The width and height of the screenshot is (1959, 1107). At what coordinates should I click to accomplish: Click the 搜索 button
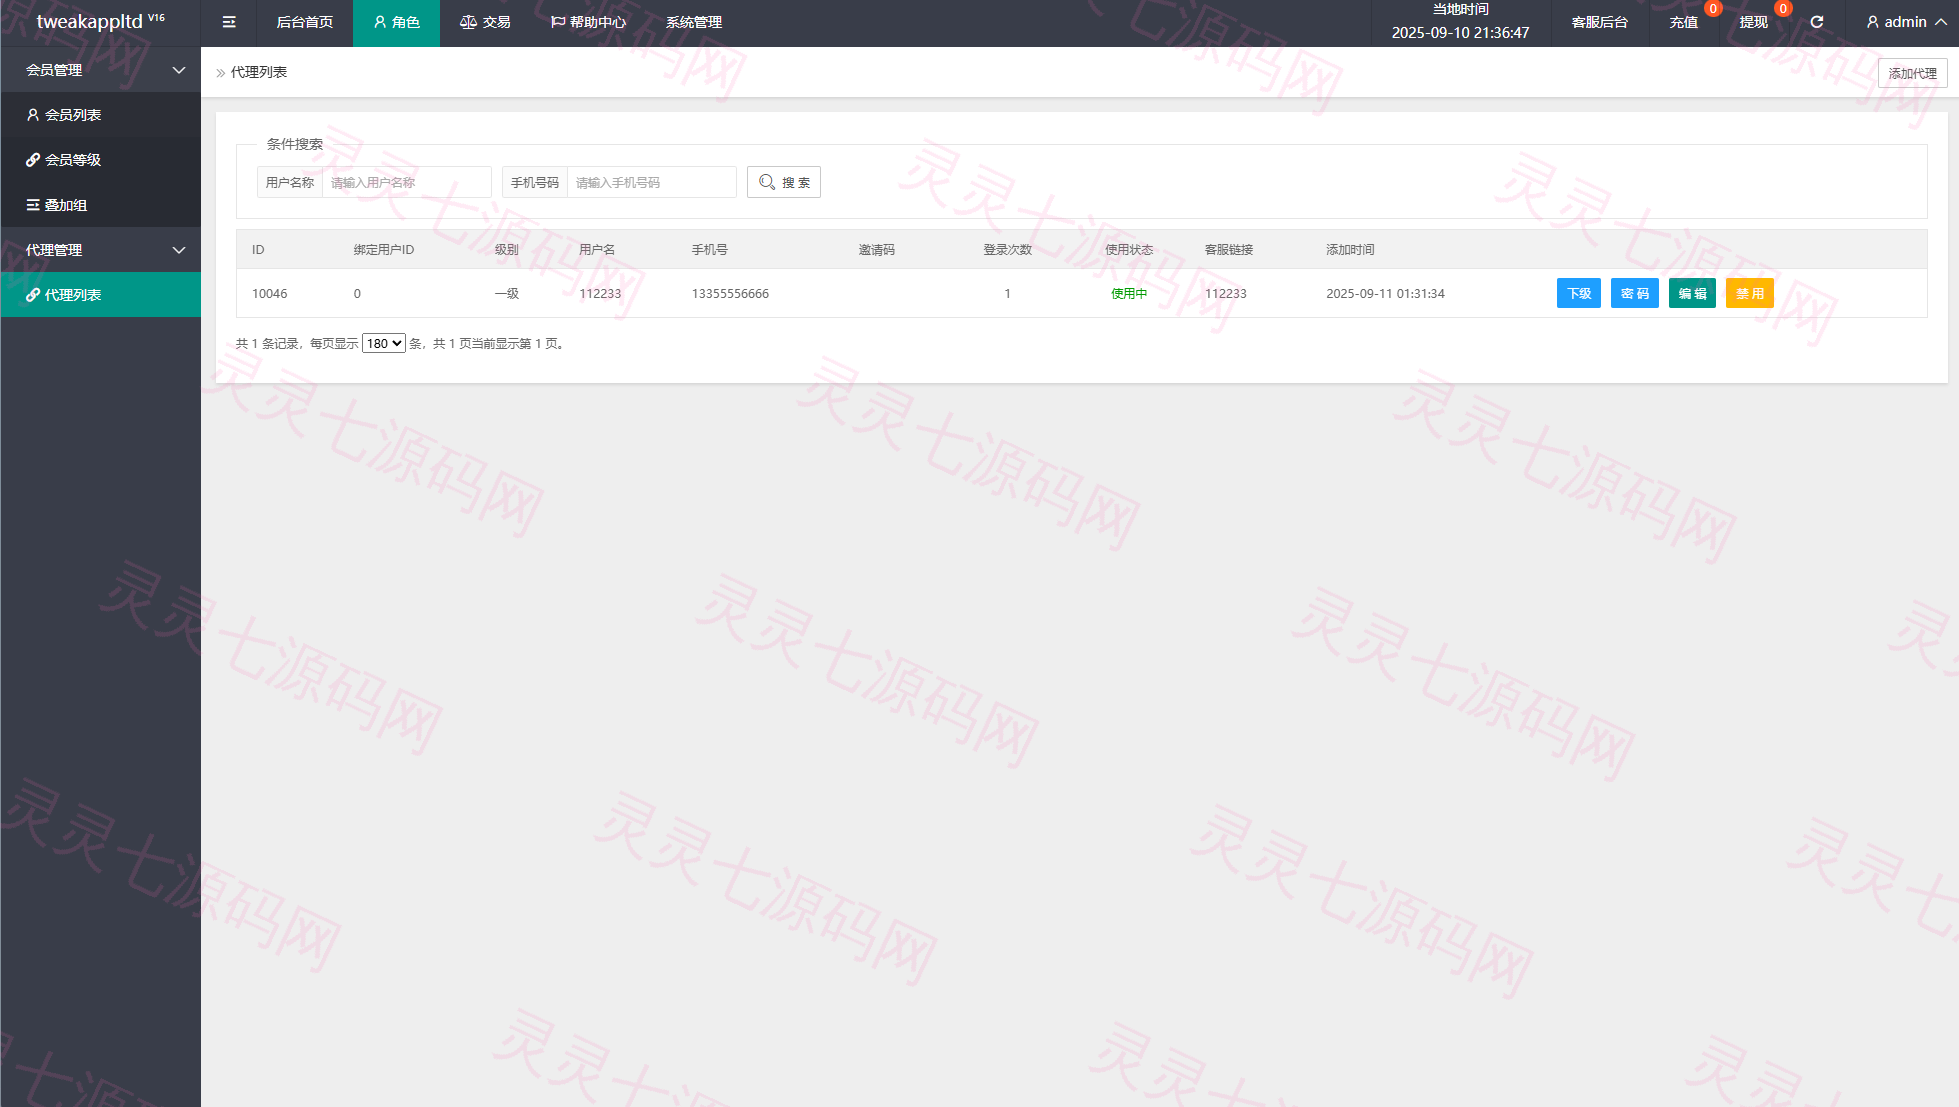click(x=784, y=182)
